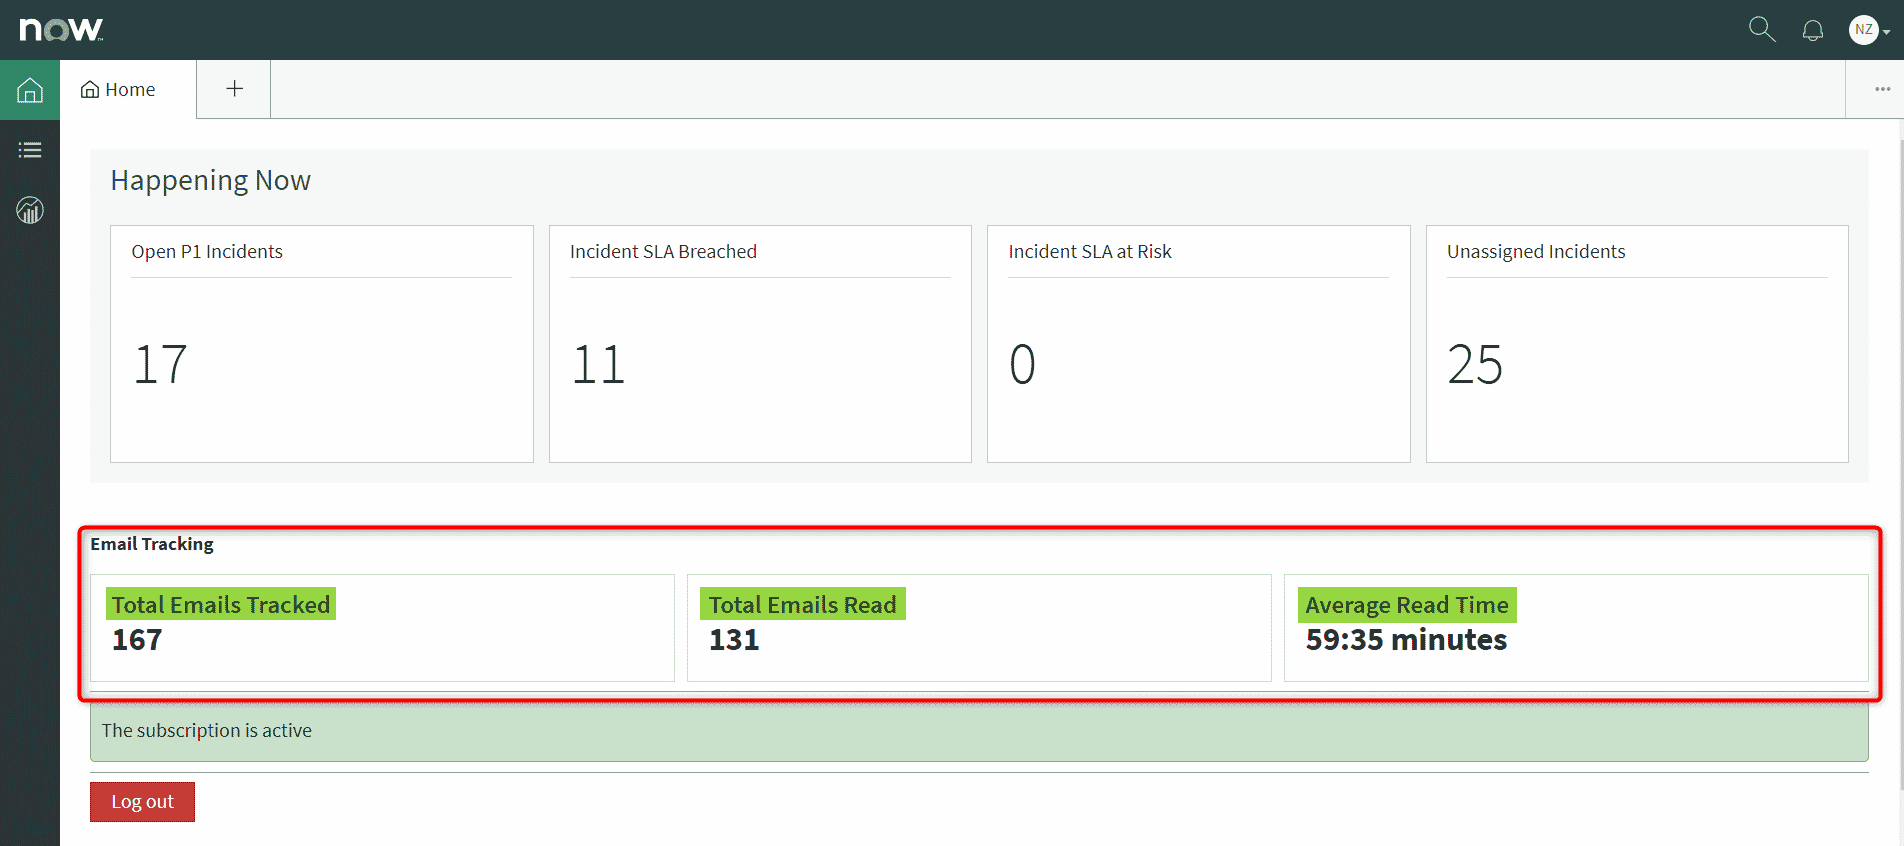Open the Open P1 Incidents card
Image resolution: width=1904 pixels, height=846 pixels.
tap(321, 343)
